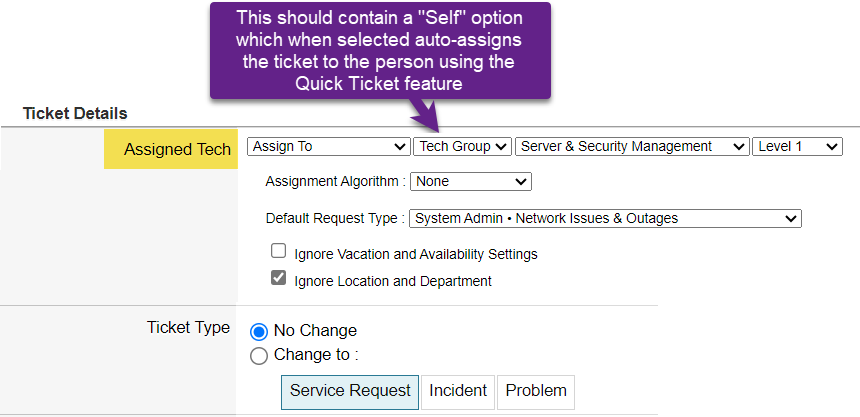
Task: Click the purple Self option annotation callout
Action: coord(380,50)
